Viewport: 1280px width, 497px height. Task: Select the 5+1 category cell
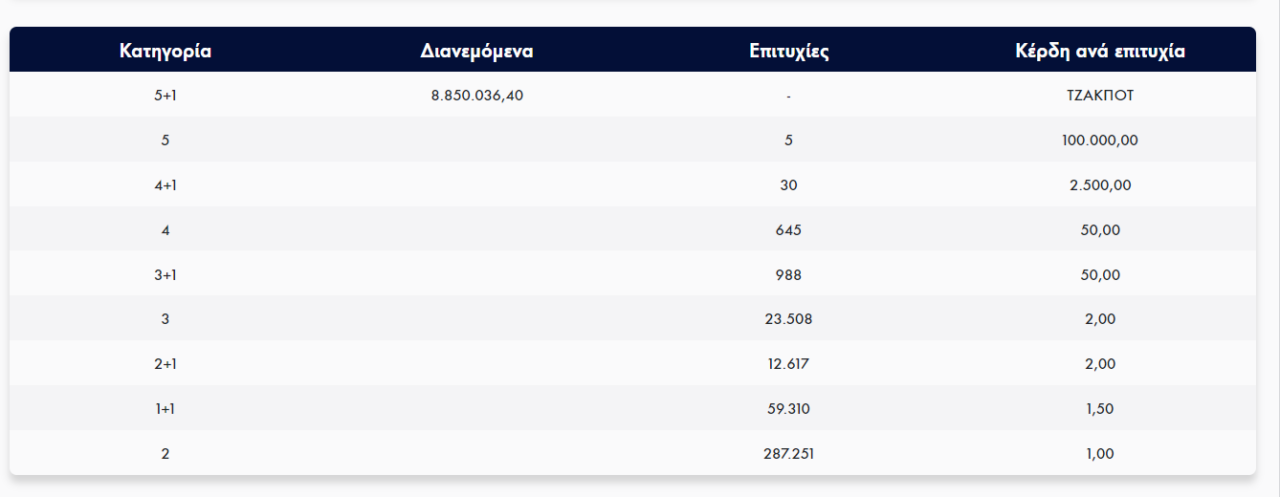point(165,96)
